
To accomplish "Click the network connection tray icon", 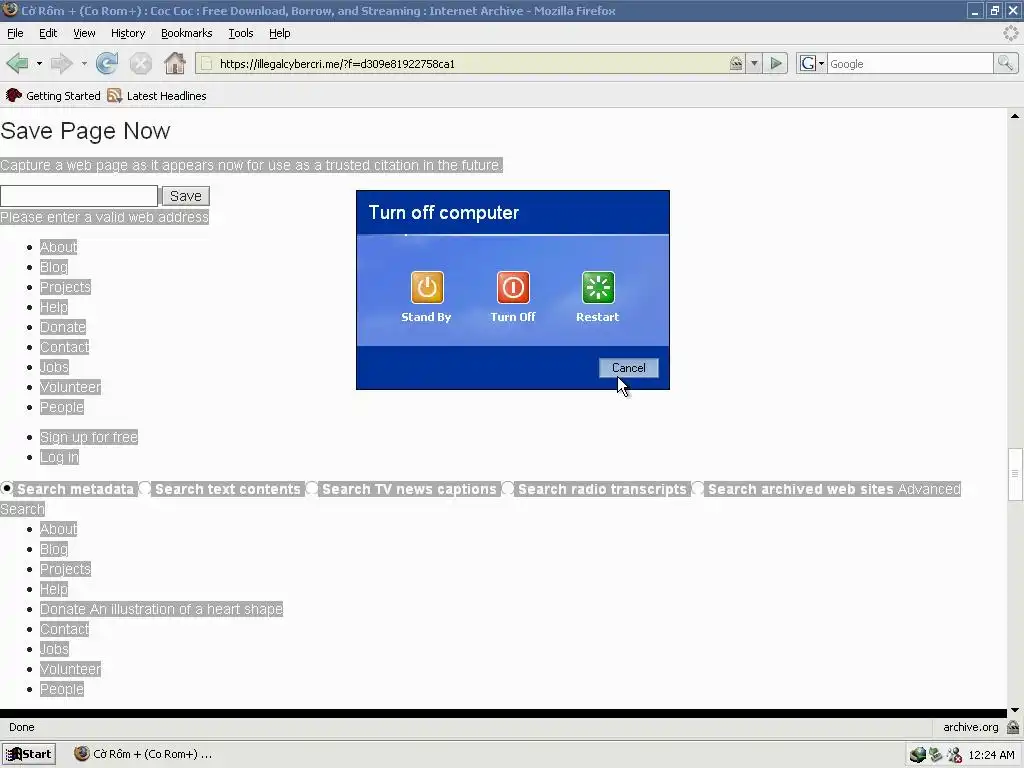I will [x=918, y=755].
